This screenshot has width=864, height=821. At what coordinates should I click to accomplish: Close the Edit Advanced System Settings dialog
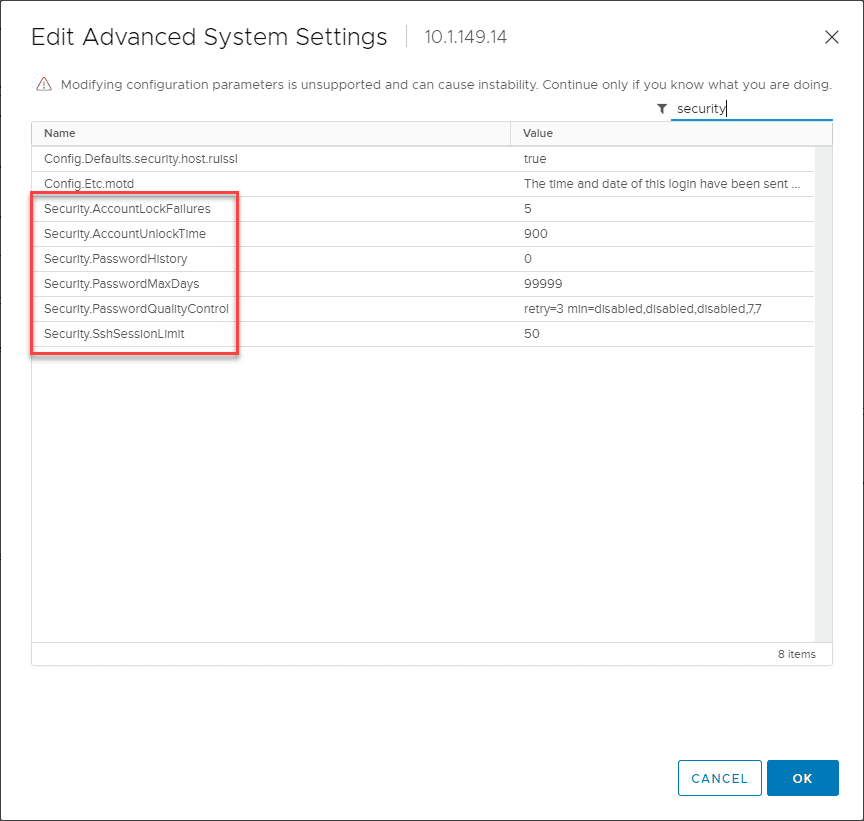click(x=831, y=37)
